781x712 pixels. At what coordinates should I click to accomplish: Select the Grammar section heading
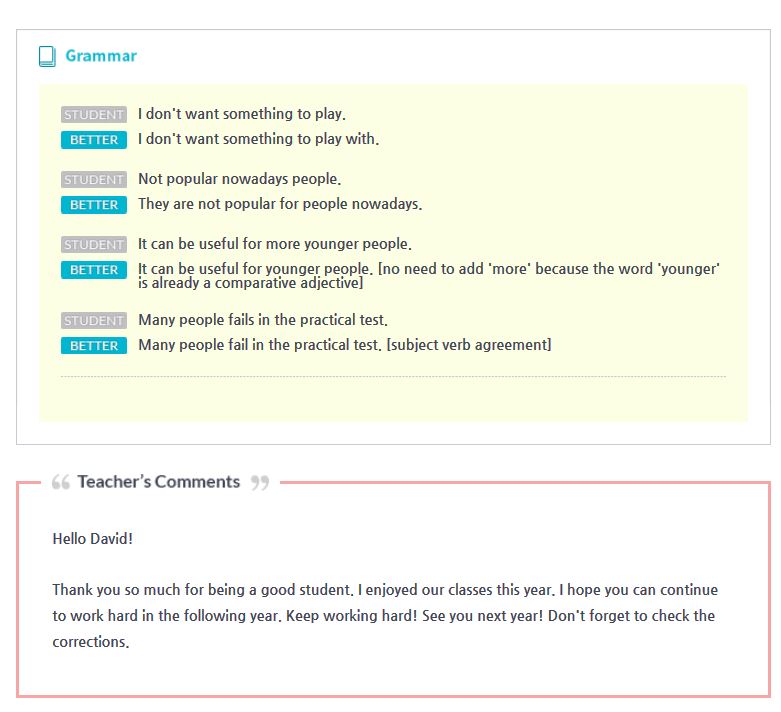101,56
